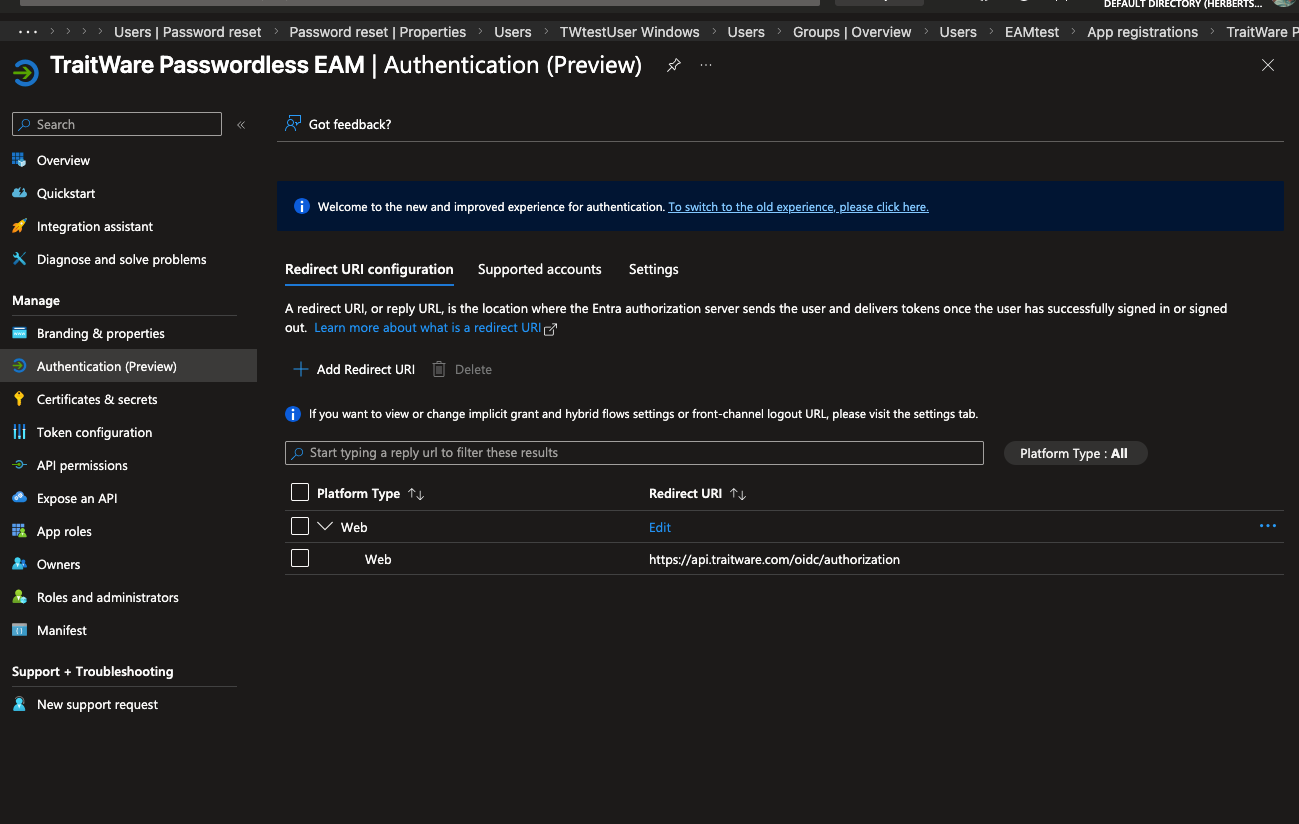This screenshot has height=824, width=1299.
Task: Open Diagnose and solve problems
Action: coord(121,259)
